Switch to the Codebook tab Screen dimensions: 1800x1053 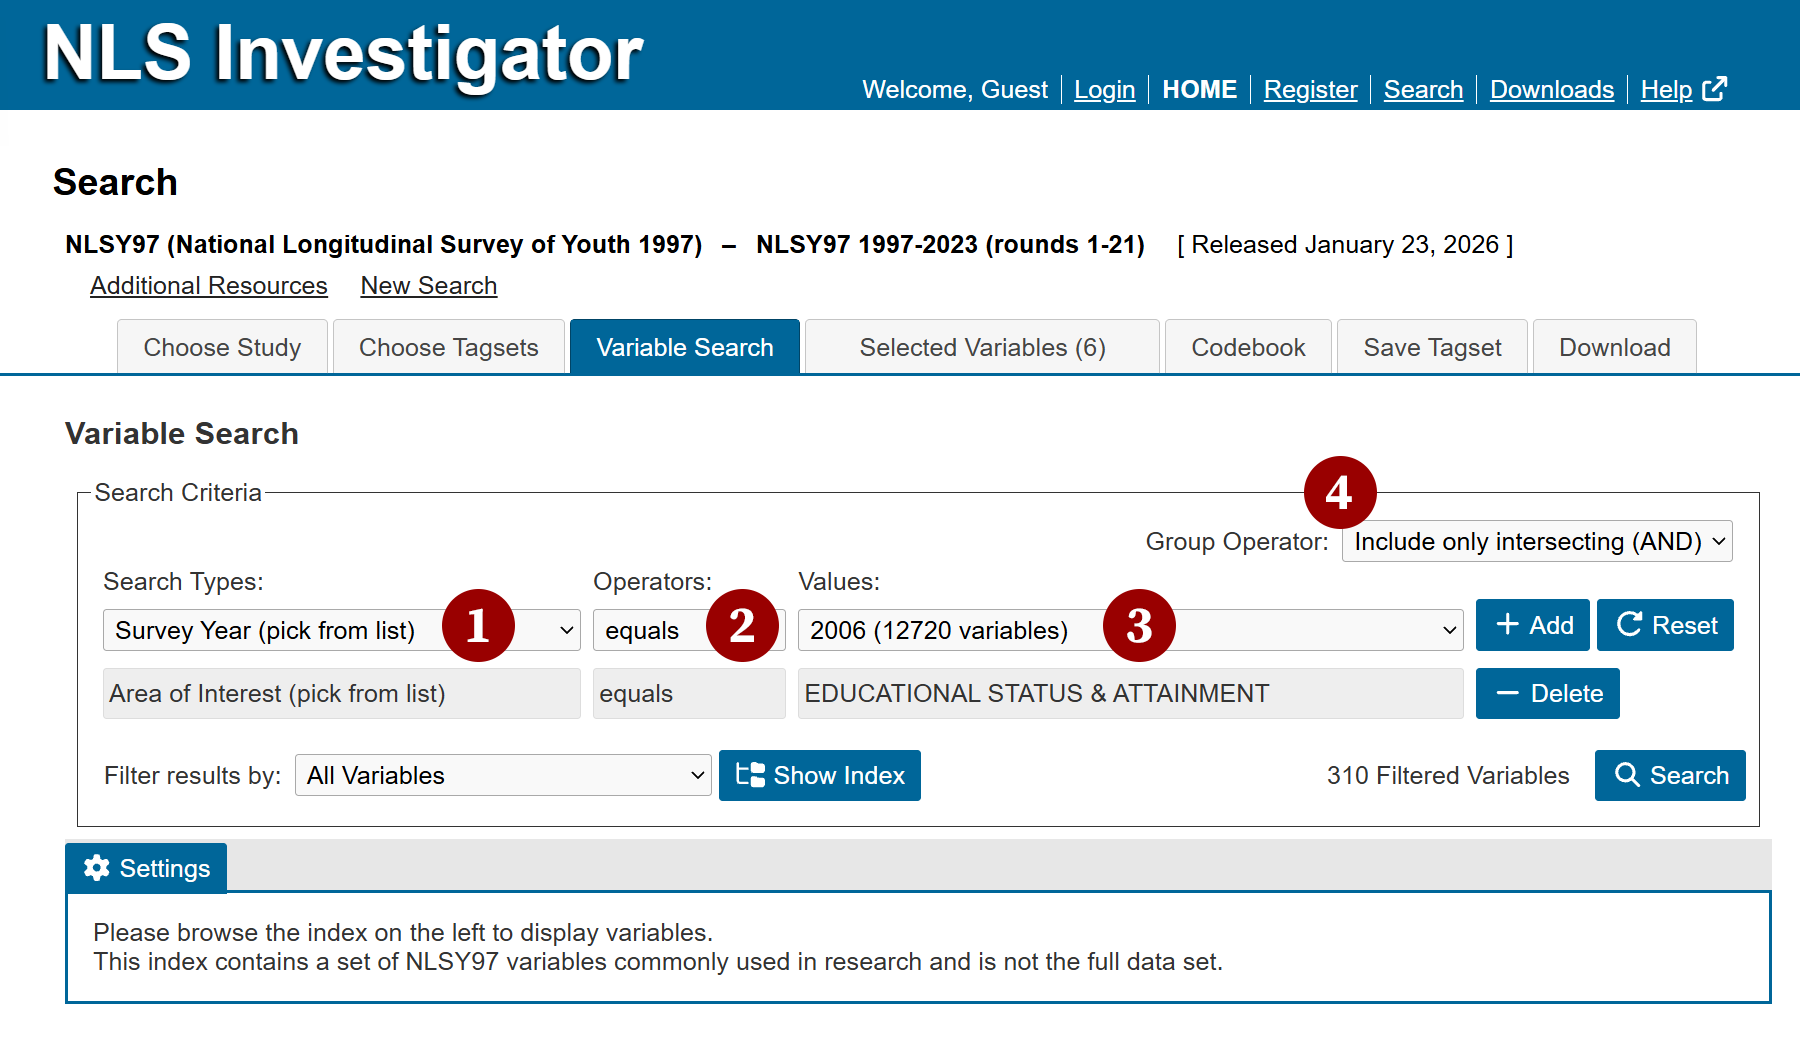(x=1248, y=347)
